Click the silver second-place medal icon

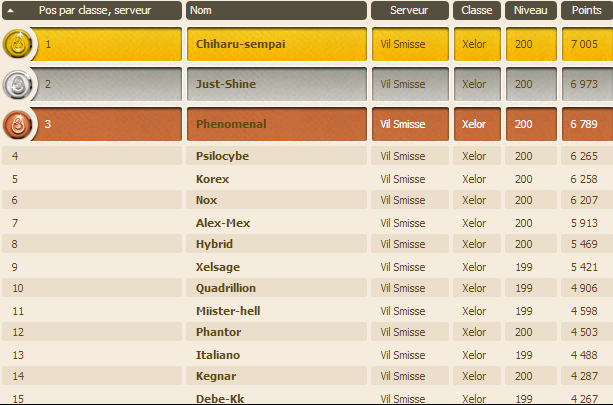pyautogui.click(x=17, y=84)
